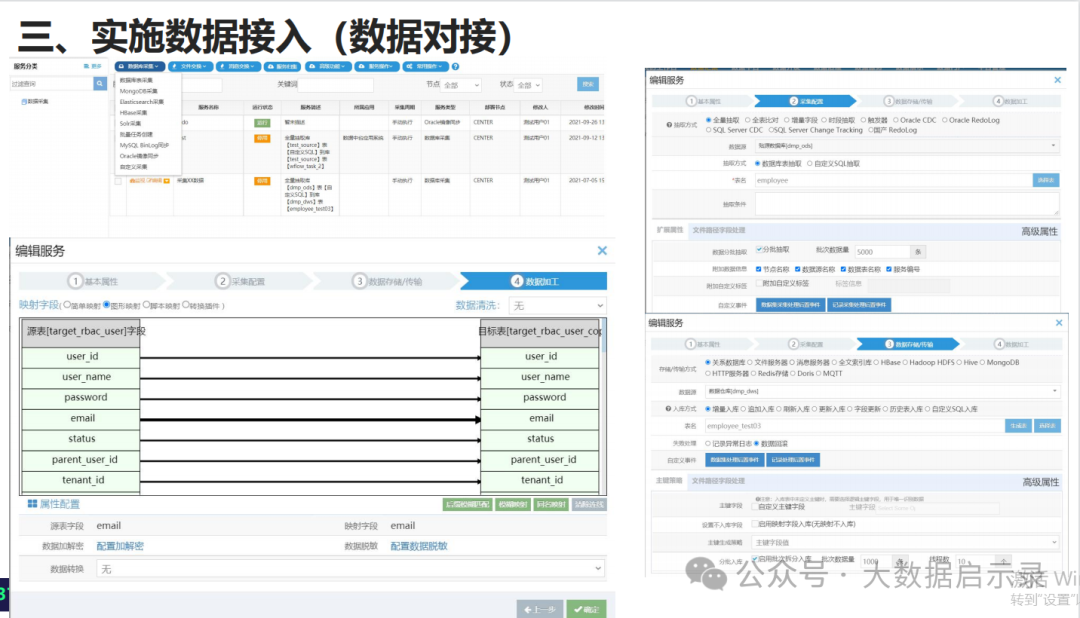Image resolution: width=1080 pixels, height=618 pixels.
Task: Toggle the 服务编号 checkbox
Action: click(x=889, y=269)
